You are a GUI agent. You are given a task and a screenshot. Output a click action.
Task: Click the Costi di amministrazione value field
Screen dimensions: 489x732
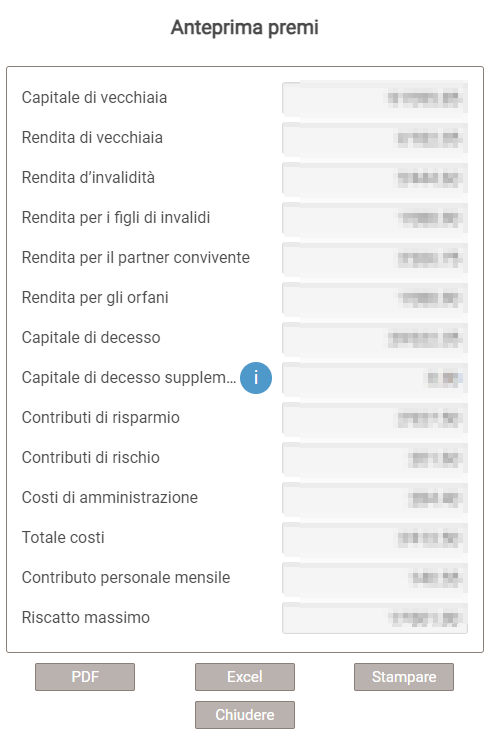(x=375, y=498)
